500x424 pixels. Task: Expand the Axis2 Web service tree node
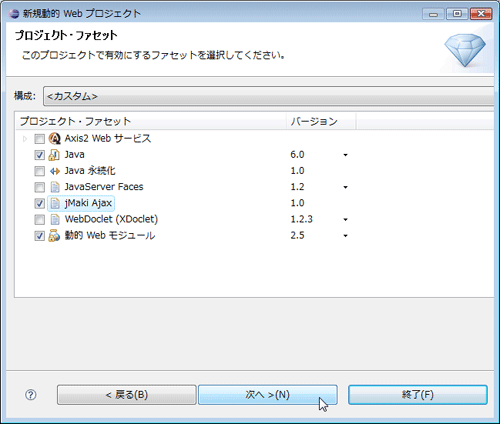(25, 139)
